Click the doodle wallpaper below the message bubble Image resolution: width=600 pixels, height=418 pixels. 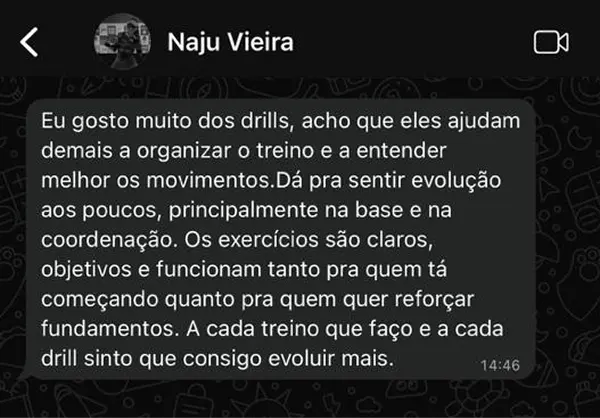[300, 398]
